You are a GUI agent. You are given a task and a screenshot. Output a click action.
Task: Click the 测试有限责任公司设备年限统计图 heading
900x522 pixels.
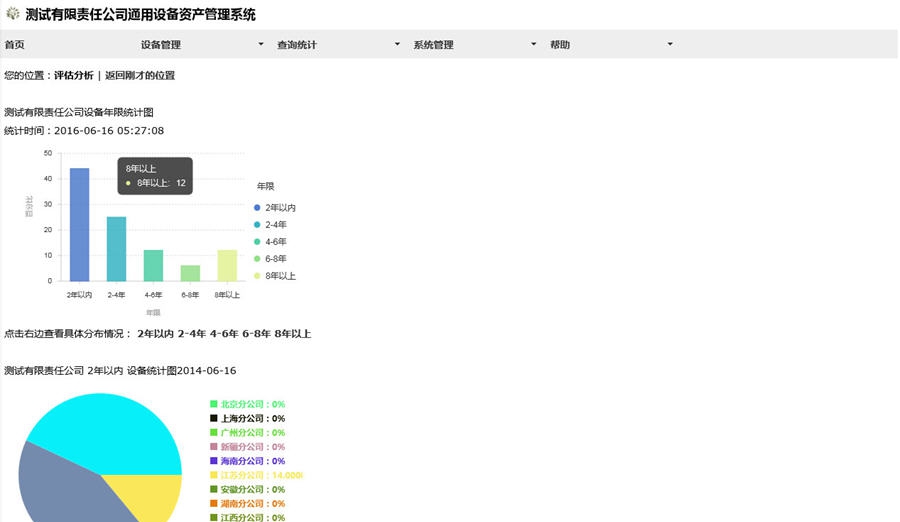(x=79, y=112)
